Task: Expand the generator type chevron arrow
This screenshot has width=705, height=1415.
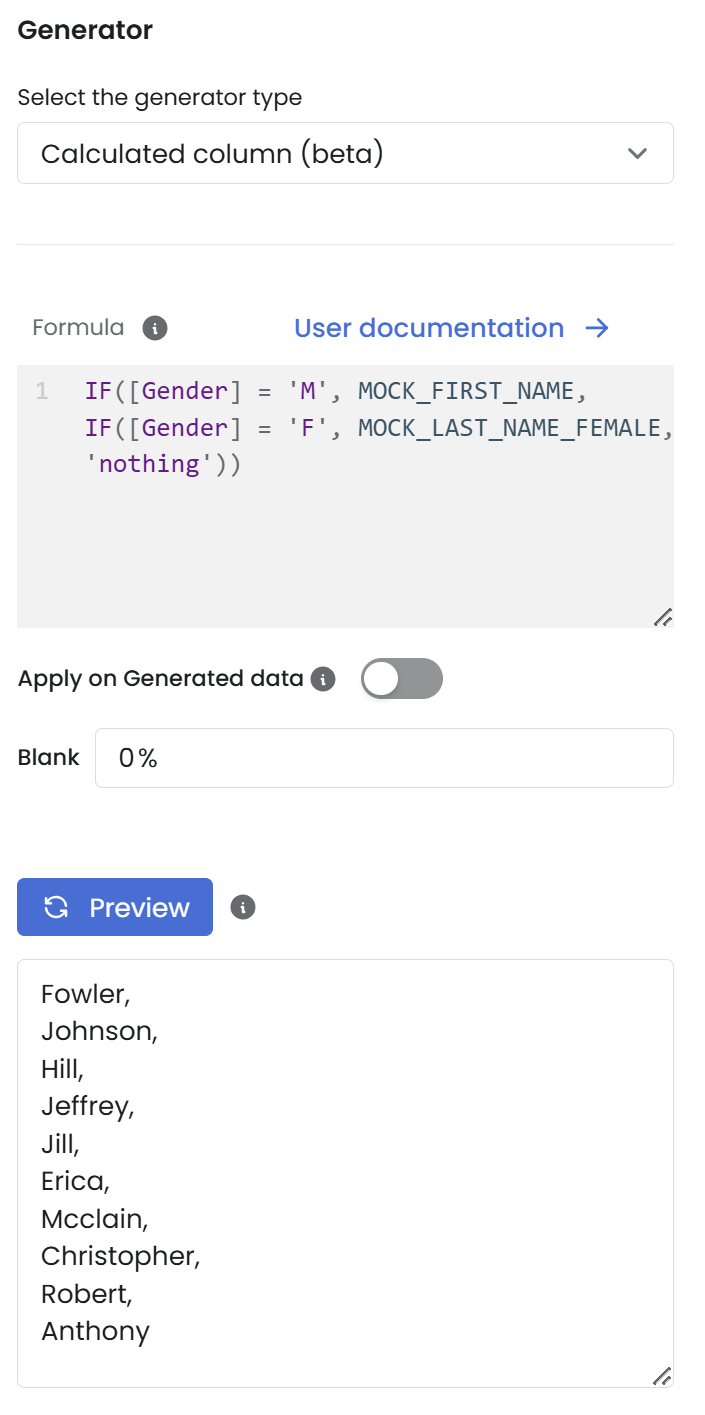Action: pyautogui.click(x=637, y=154)
